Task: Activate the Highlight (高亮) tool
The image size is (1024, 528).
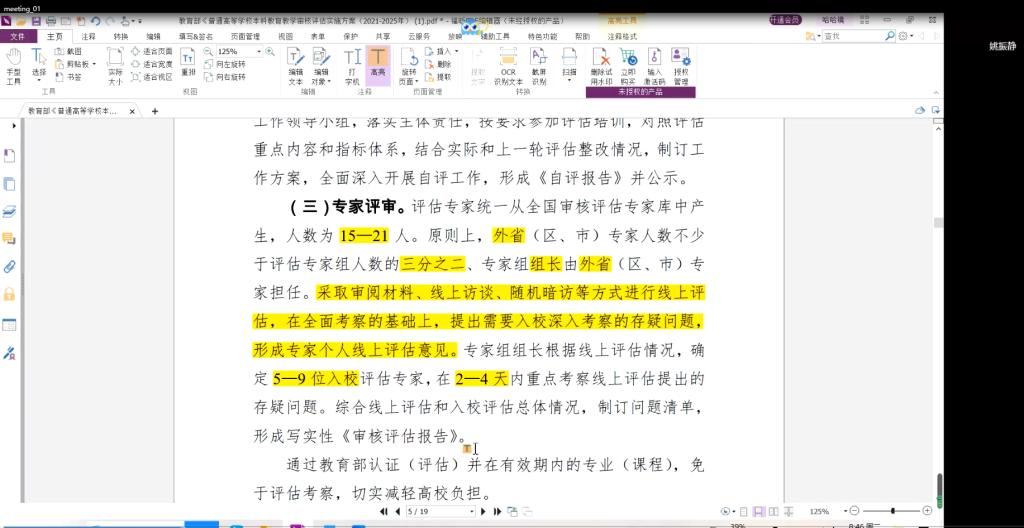Action: point(377,65)
